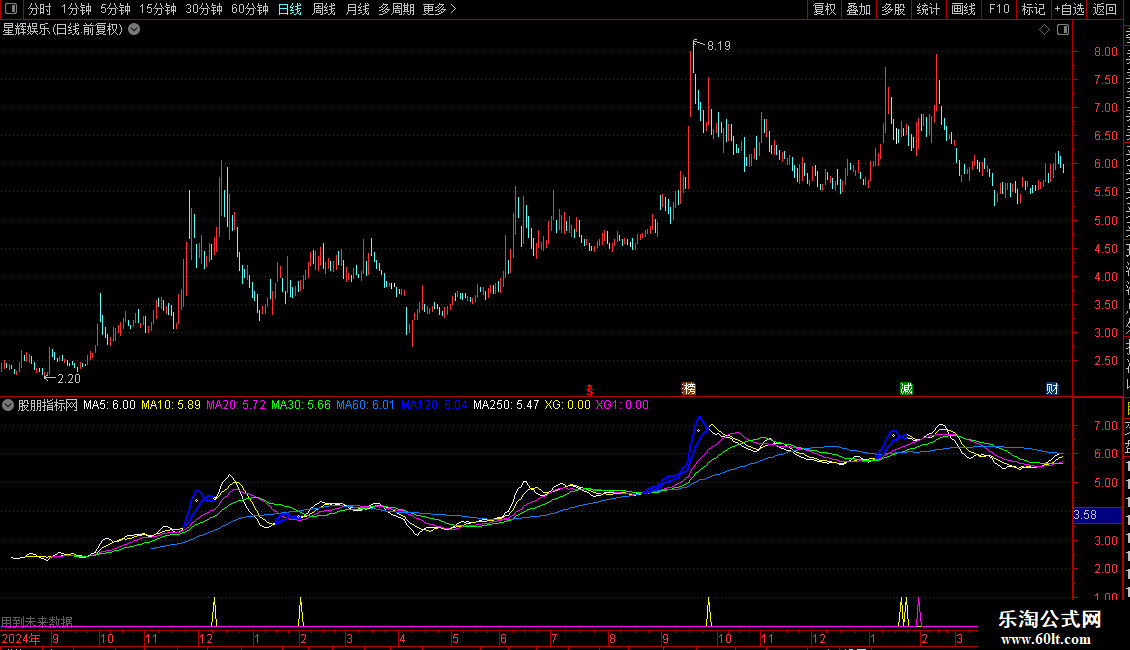This screenshot has height=650, width=1130.
Task: Open the 复权 adjustment menu
Action: point(824,9)
